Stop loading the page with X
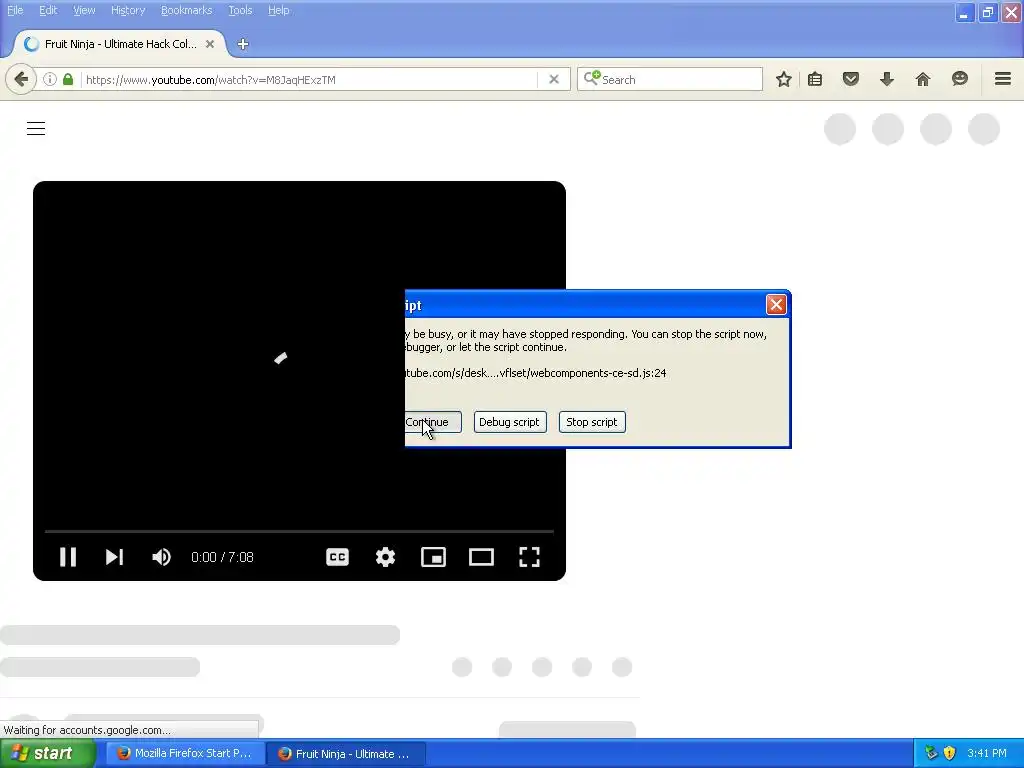The height and width of the screenshot is (768, 1024). point(554,80)
